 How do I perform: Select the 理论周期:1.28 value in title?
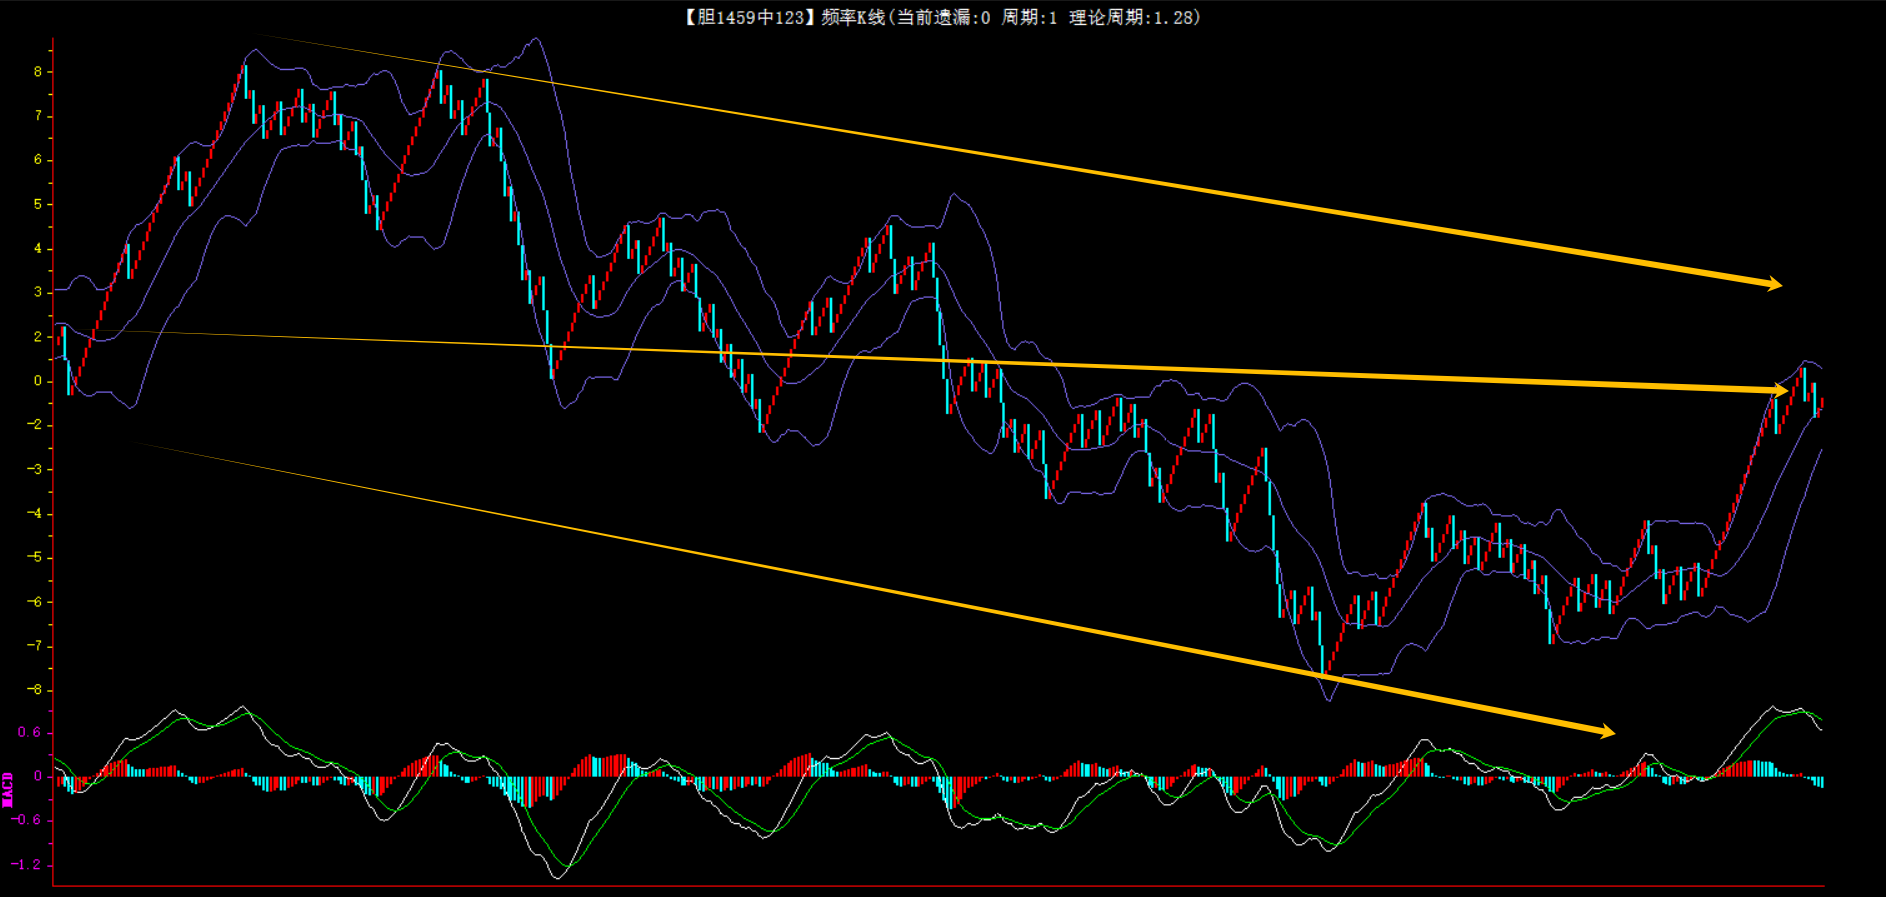click(x=1133, y=17)
